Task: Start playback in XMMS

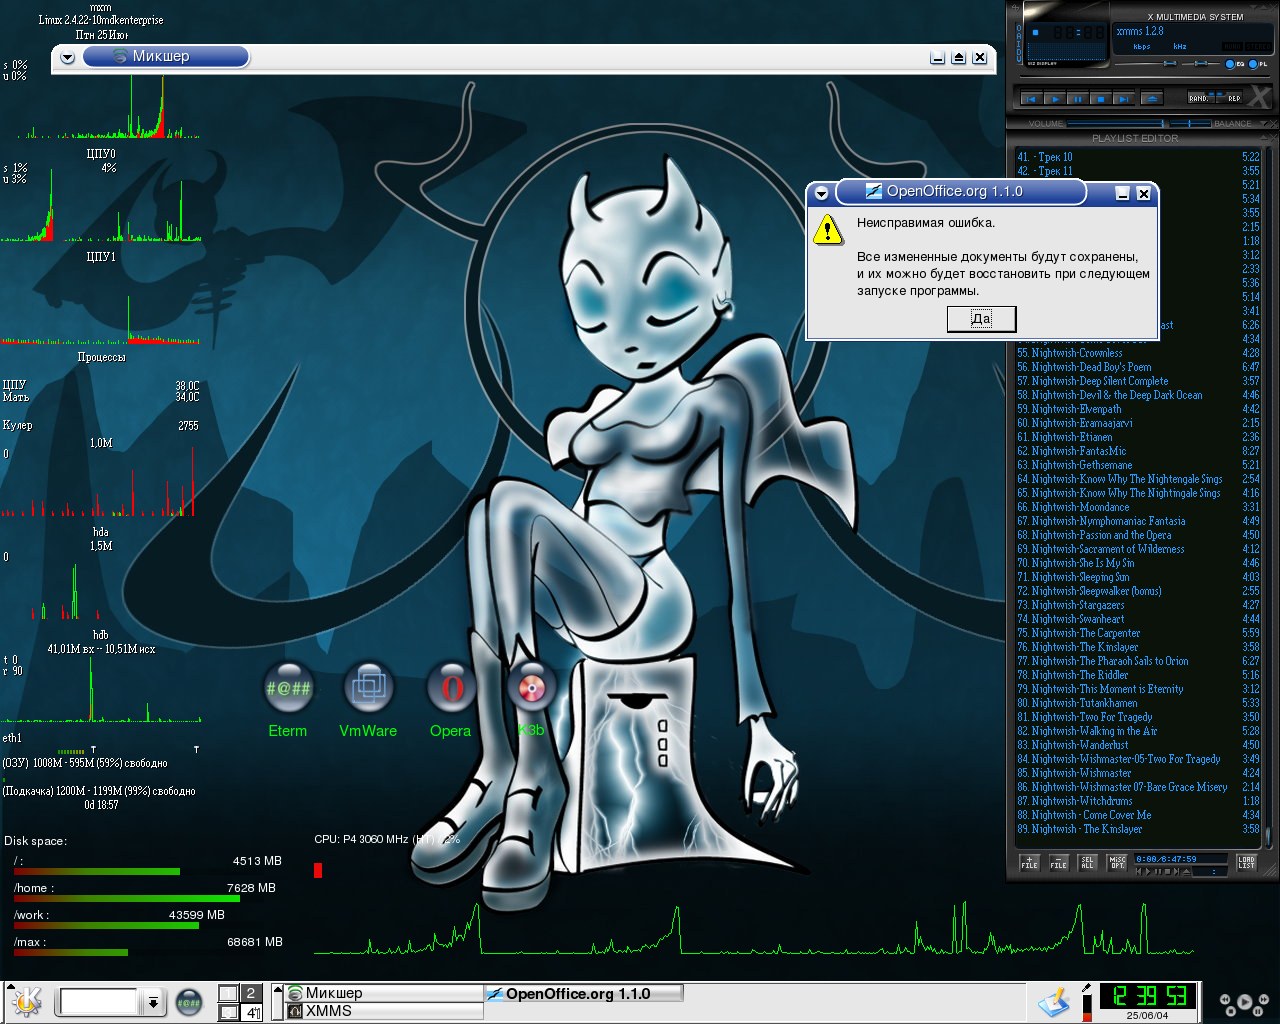Action: click(1054, 99)
